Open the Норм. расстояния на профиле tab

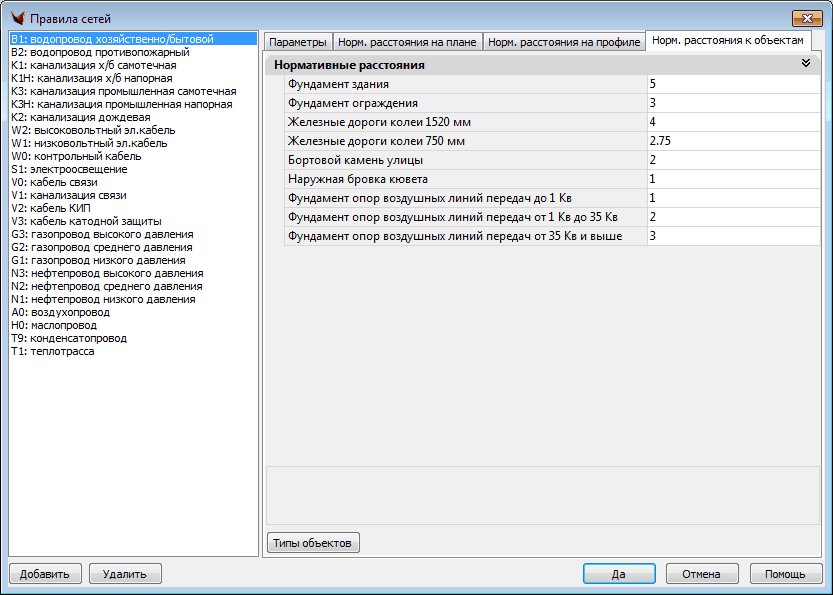(564, 42)
